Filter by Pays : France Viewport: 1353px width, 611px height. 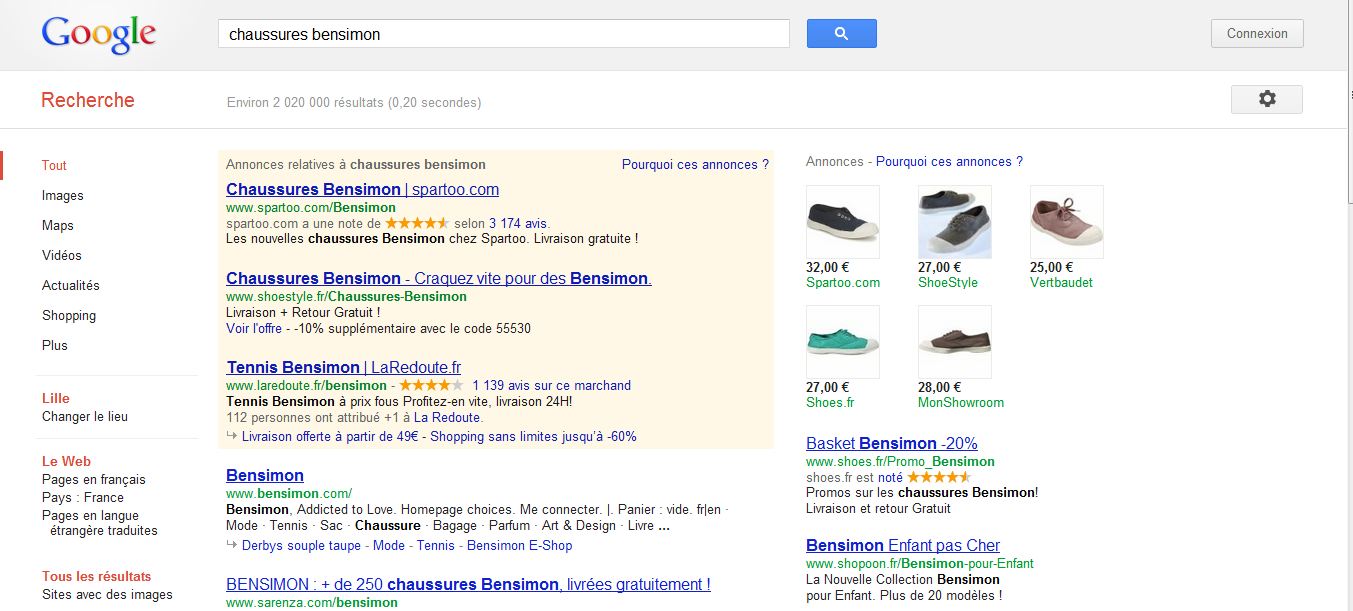[83, 498]
